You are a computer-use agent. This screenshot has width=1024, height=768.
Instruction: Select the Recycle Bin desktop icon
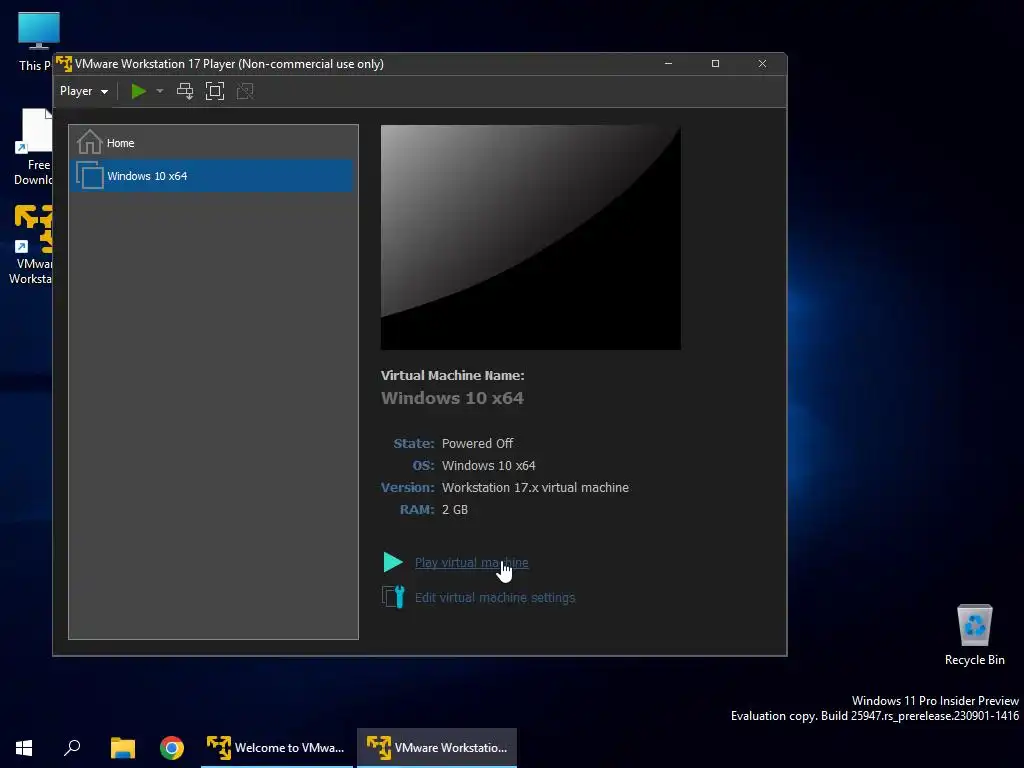[x=974, y=635]
